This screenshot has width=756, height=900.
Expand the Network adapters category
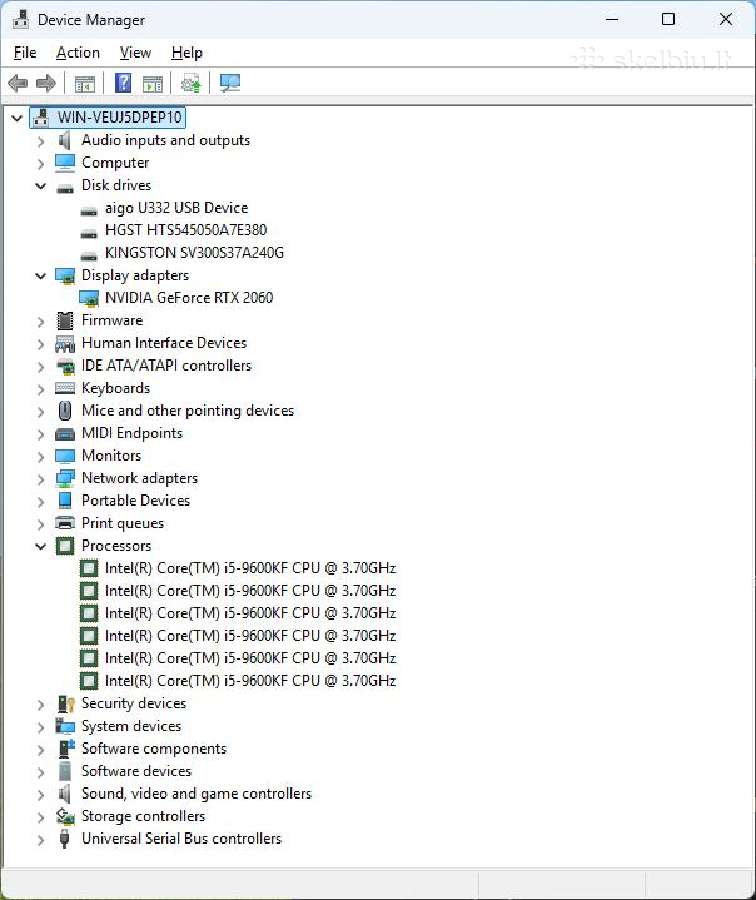pos(41,479)
